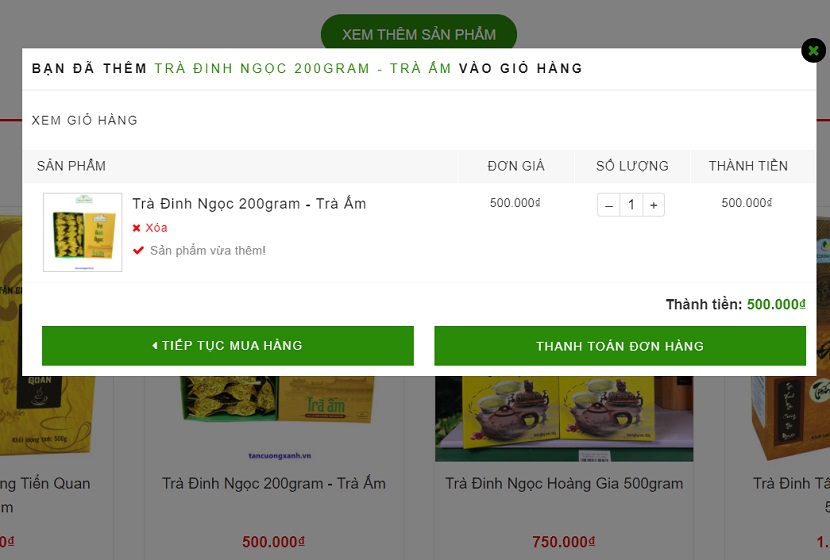Open the XEM GIỎ HÀNG link
Viewport: 830px width, 560px height.
pos(85,120)
